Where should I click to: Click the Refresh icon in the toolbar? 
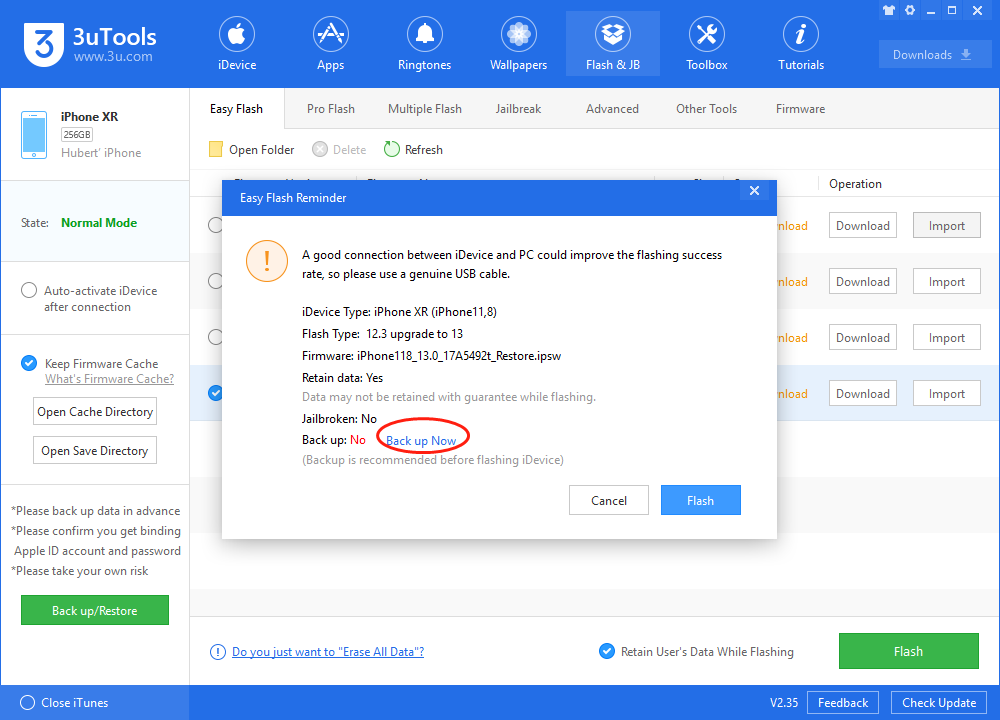393,150
